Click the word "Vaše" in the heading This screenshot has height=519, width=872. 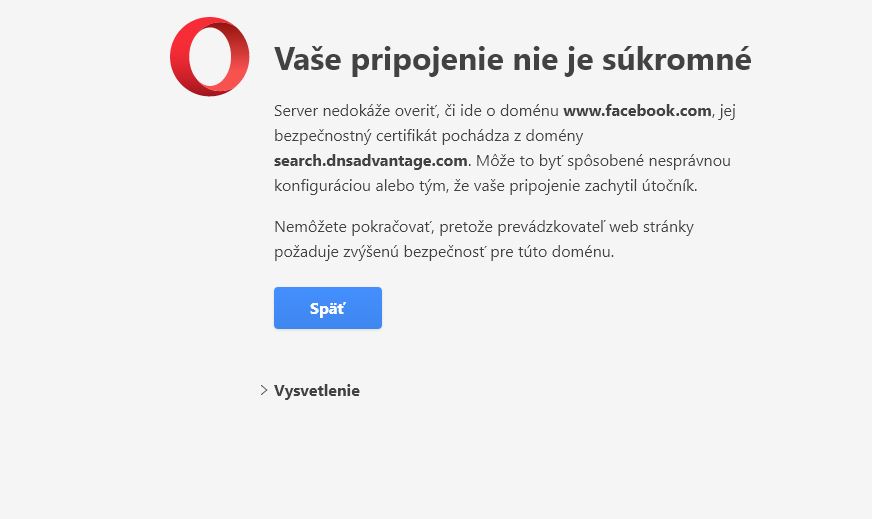309,59
